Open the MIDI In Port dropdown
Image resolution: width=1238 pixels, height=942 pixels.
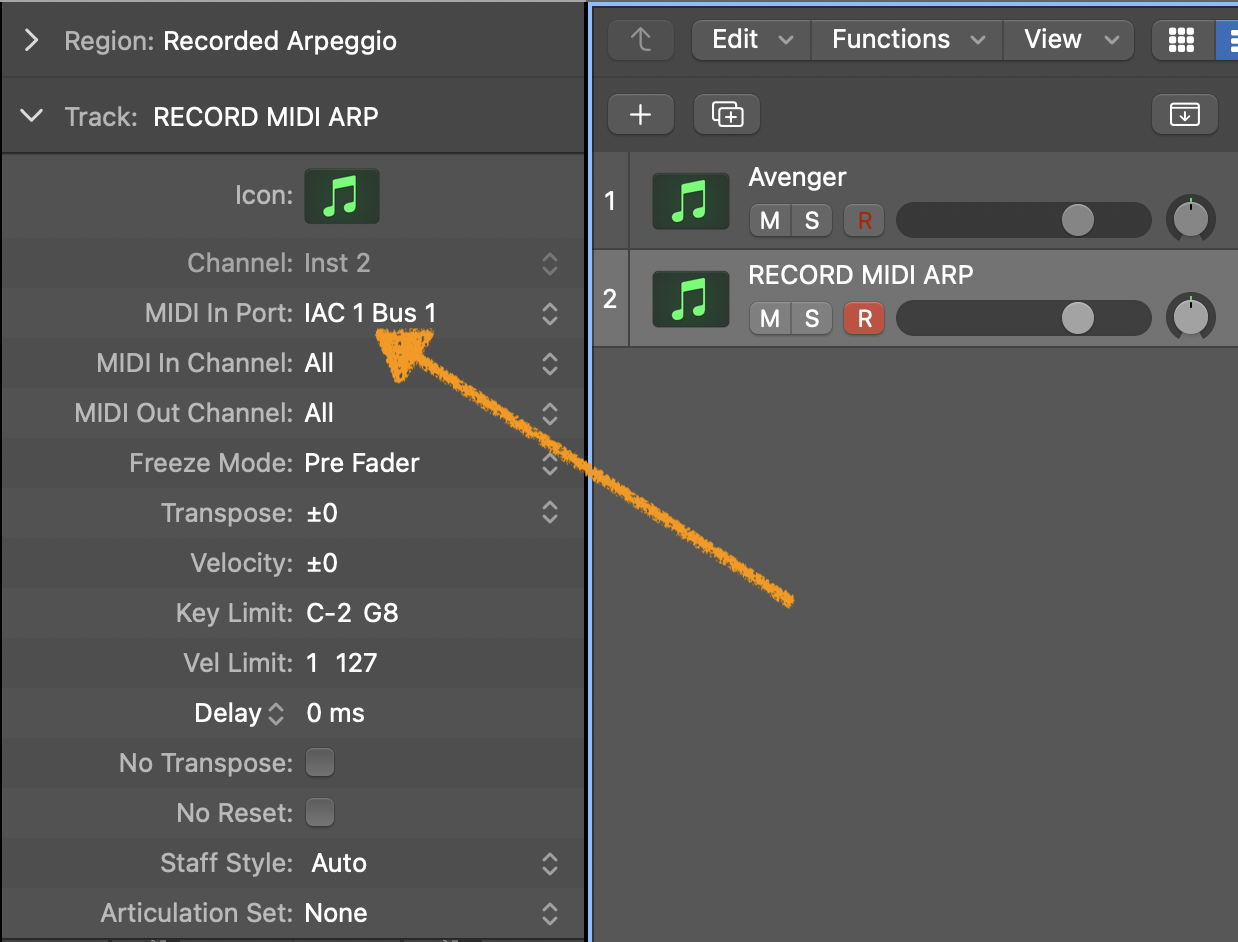click(550, 313)
